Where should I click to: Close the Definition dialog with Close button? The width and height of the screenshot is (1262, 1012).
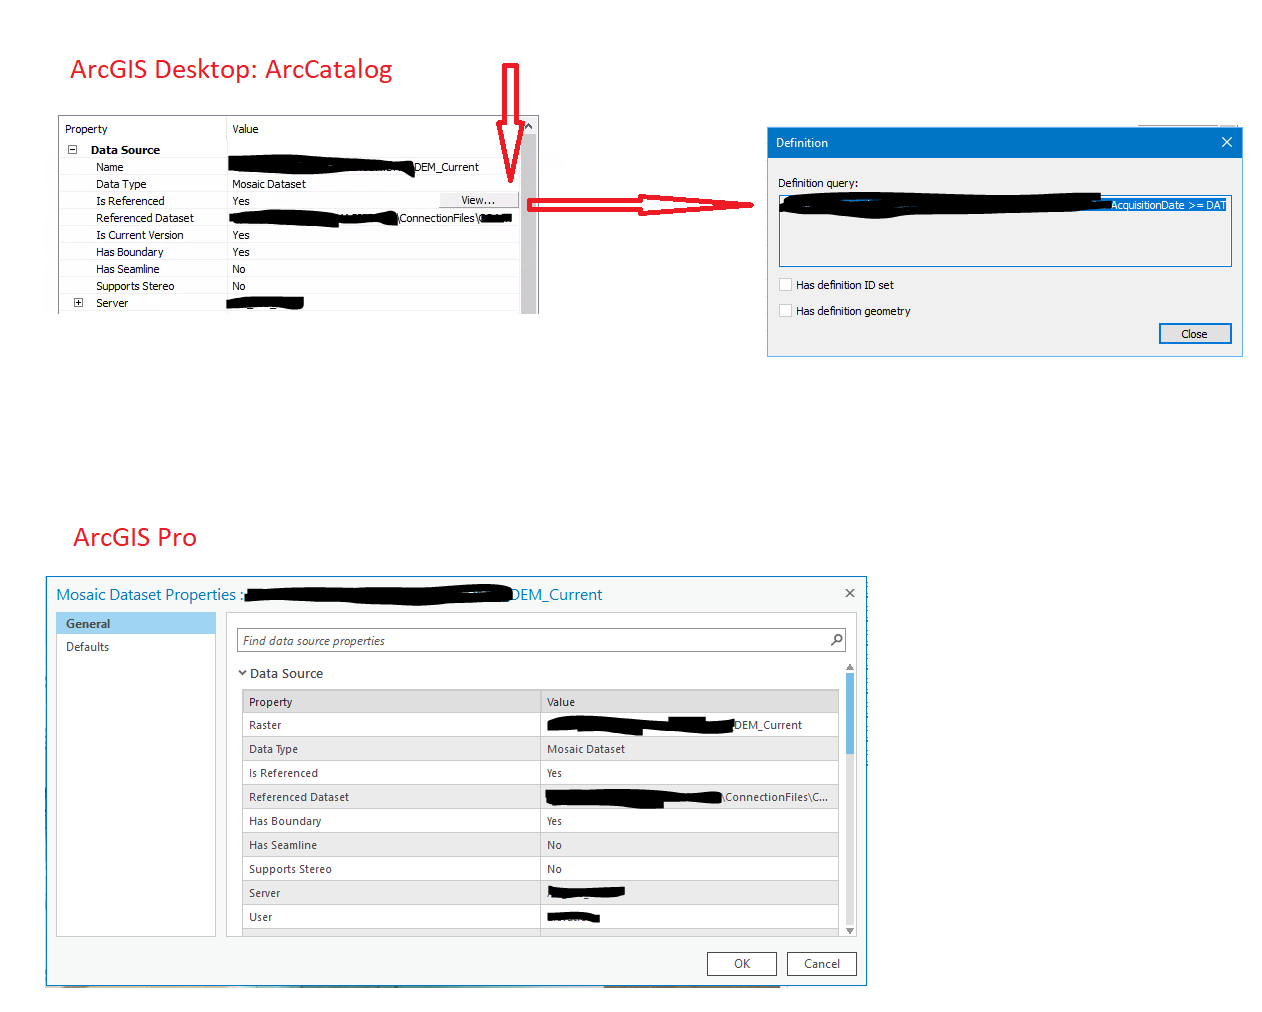point(1195,334)
